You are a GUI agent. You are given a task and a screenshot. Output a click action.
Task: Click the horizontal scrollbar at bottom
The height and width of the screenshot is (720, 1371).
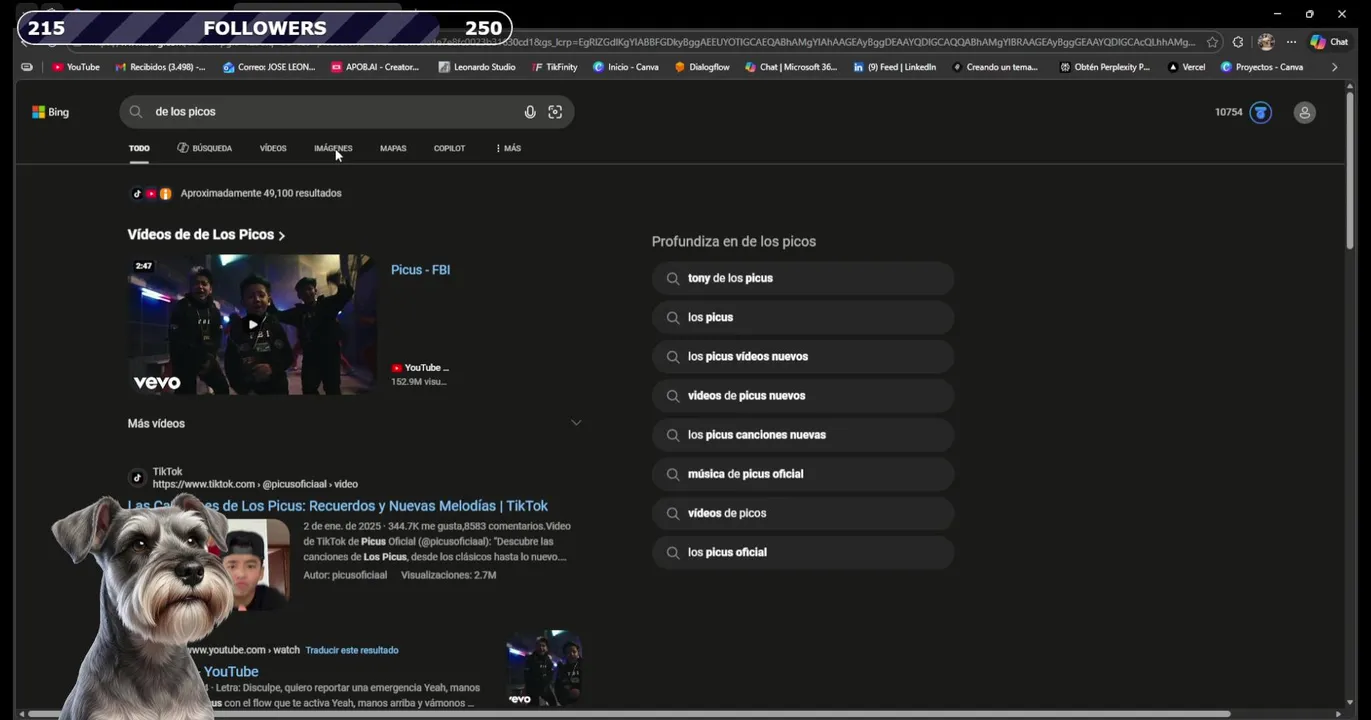coord(630,714)
